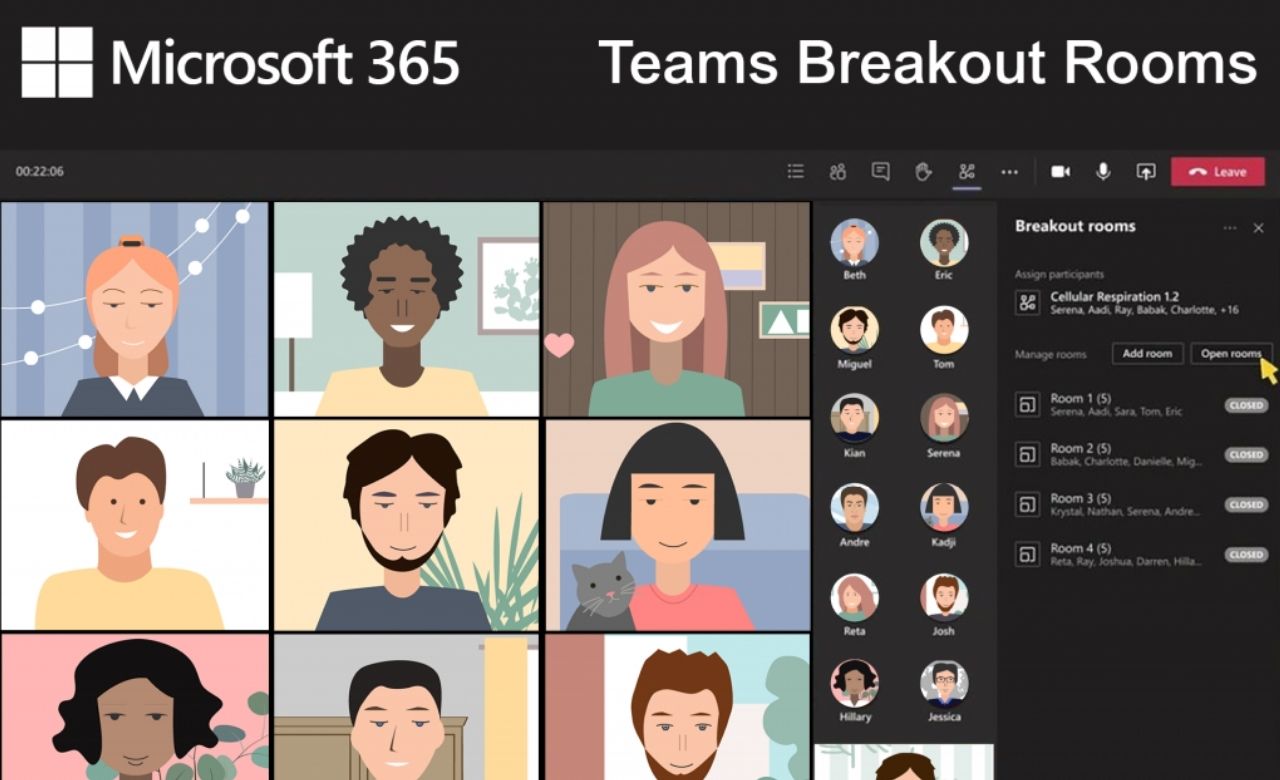Mute your microphone
Screen dimensions: 1280x780
click(1101, 171)
